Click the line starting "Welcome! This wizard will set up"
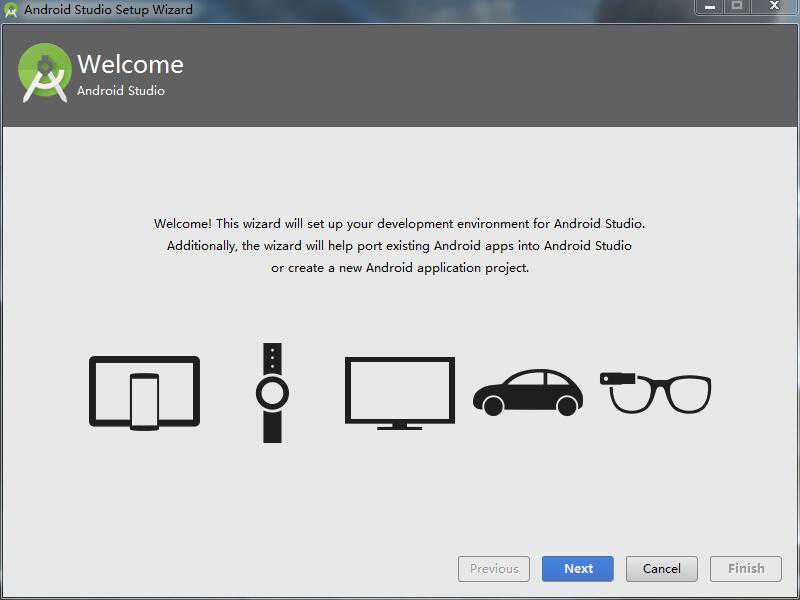Screen dimensions: 800x600 [399, 224]
